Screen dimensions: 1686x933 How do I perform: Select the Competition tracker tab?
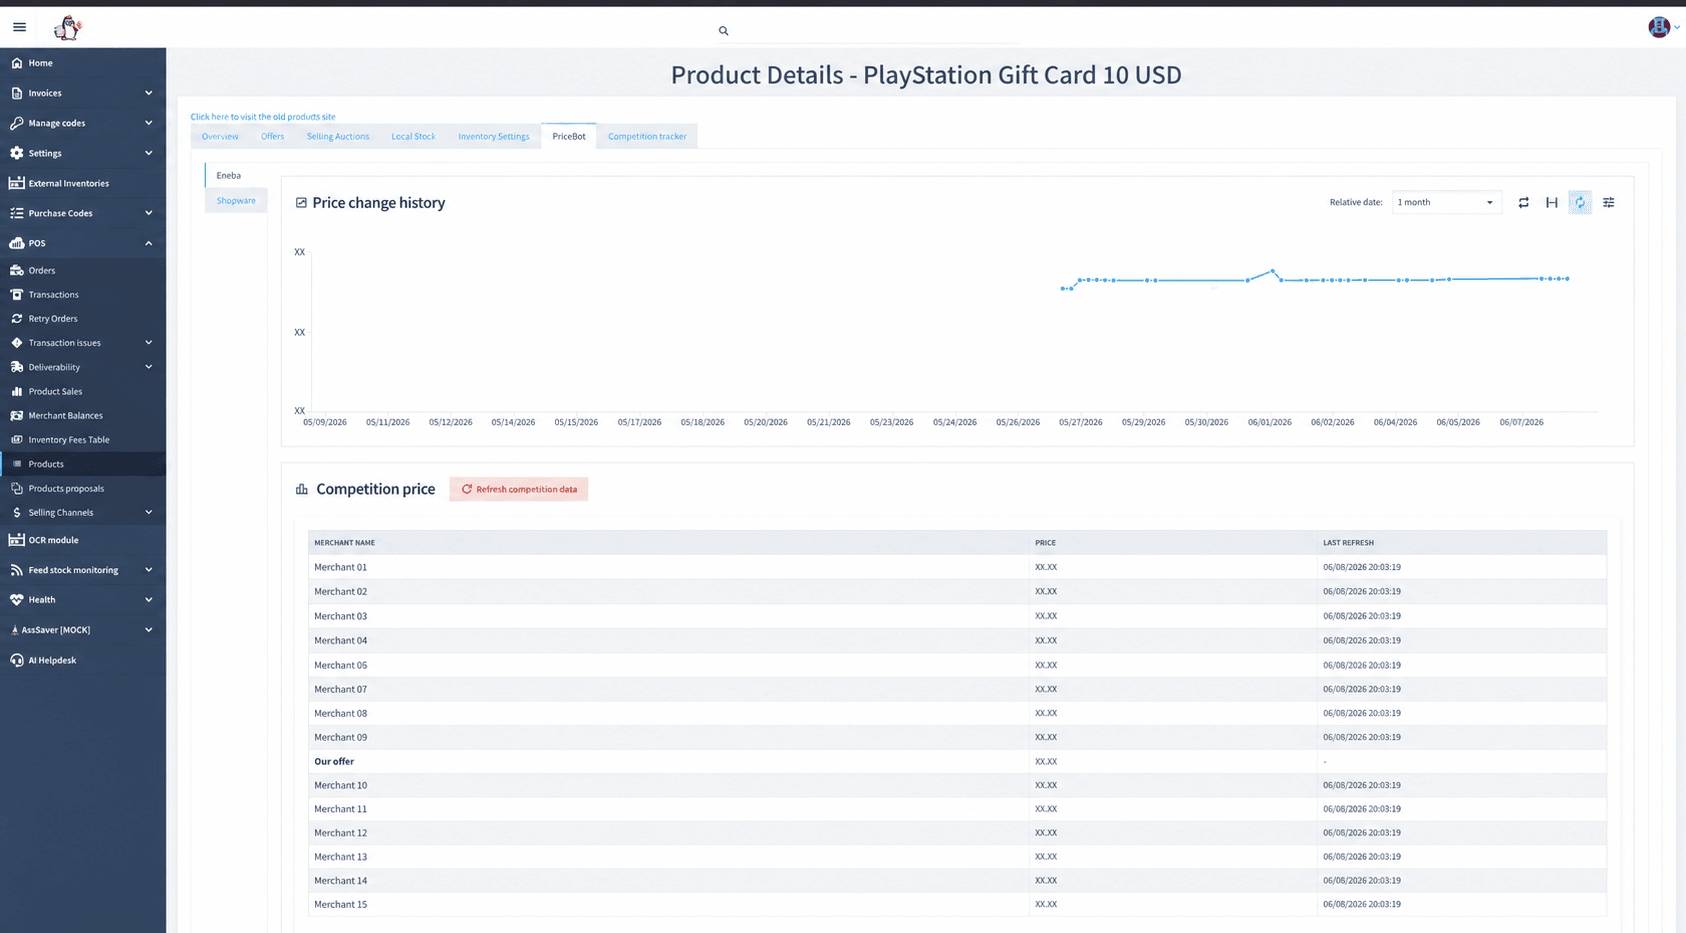(x=647, y=136)
